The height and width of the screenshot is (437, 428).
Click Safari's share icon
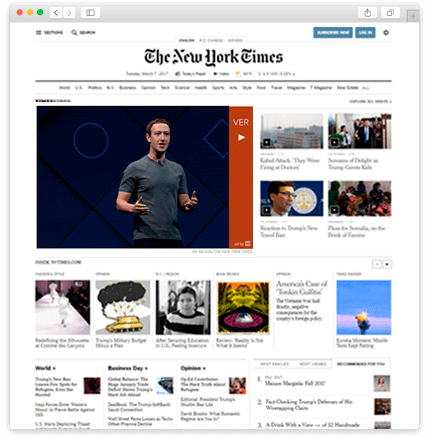click(x=367, y=13)
